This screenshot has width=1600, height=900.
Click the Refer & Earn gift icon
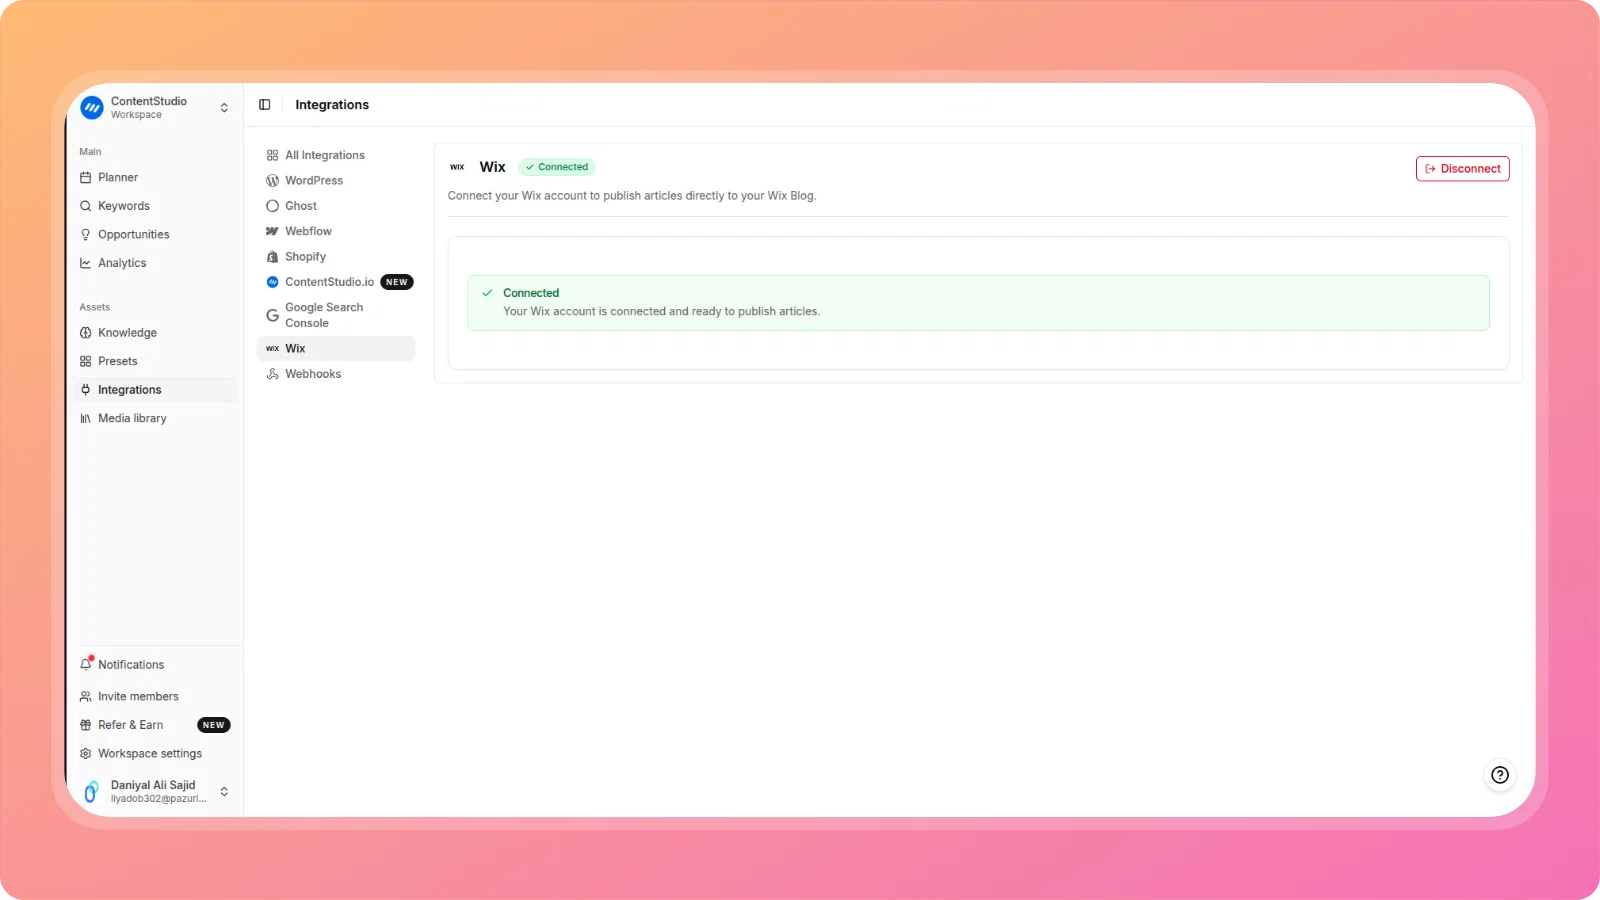[x=86, y=725]
